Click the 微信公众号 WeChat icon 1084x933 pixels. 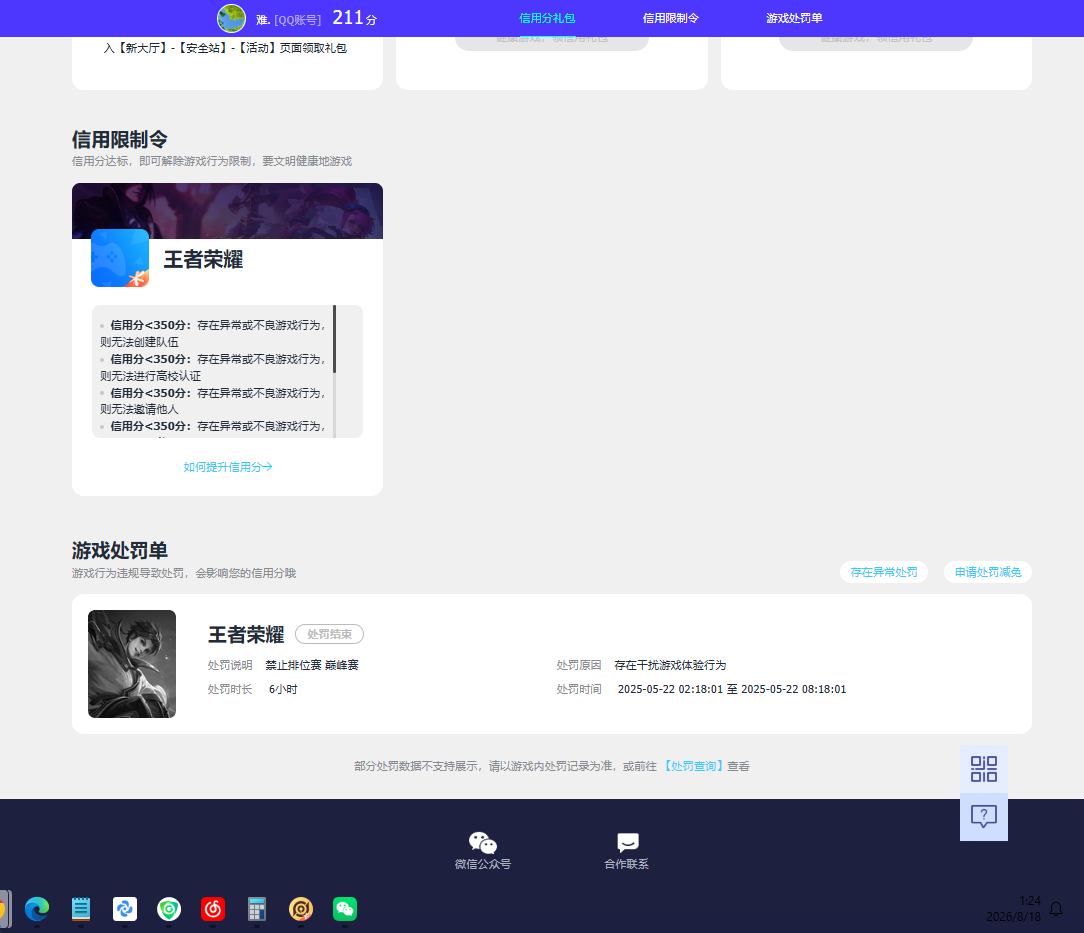pos(483,842)
